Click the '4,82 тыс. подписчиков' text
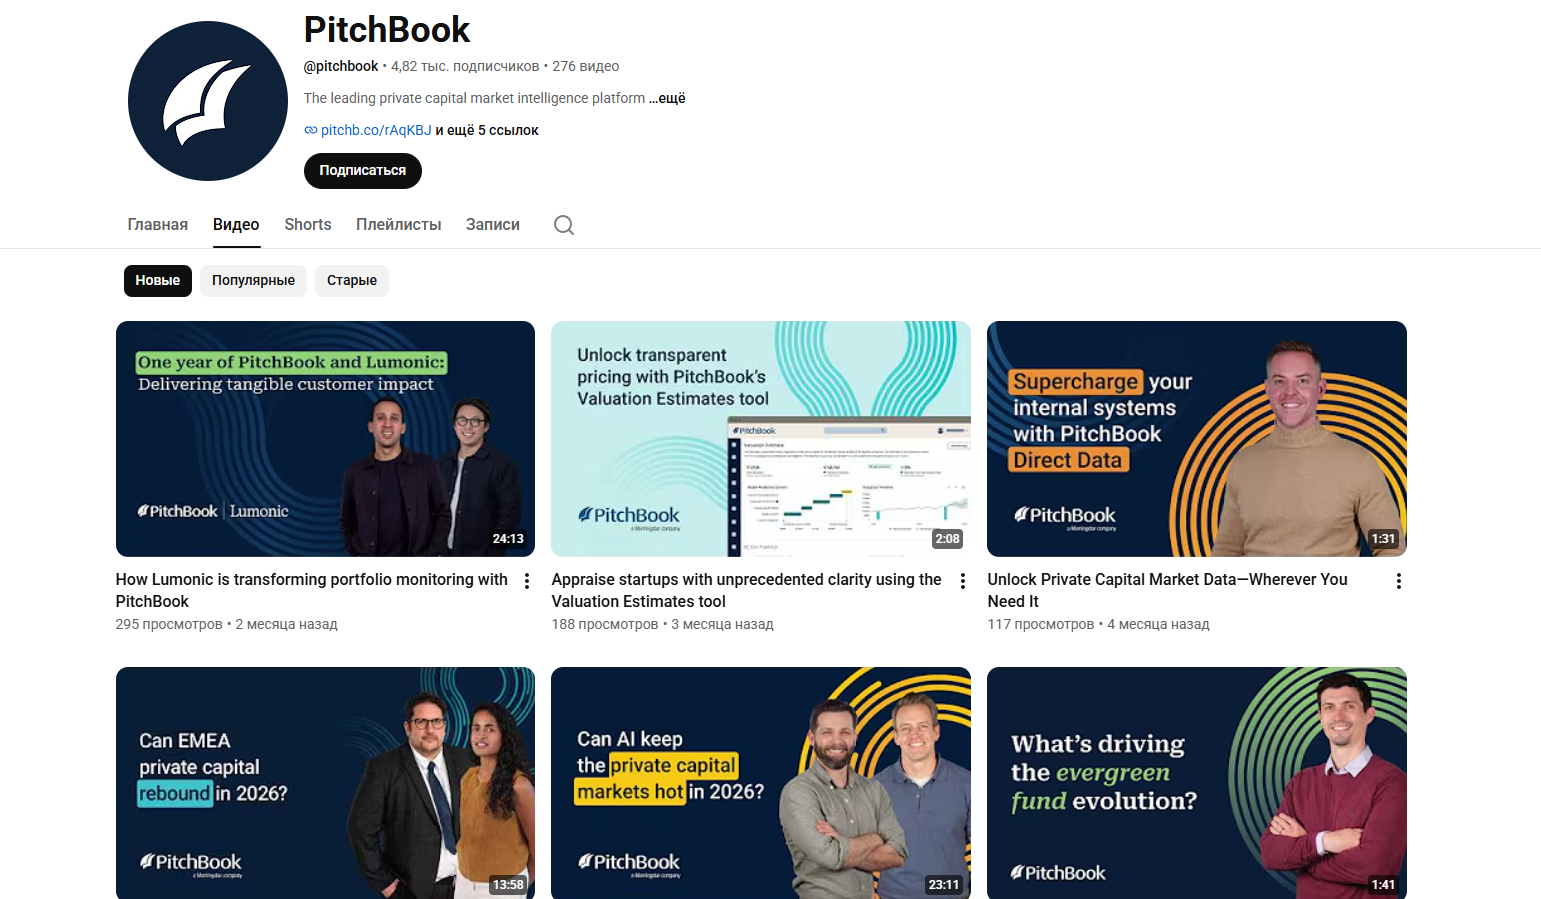 (x=465, y=66)
